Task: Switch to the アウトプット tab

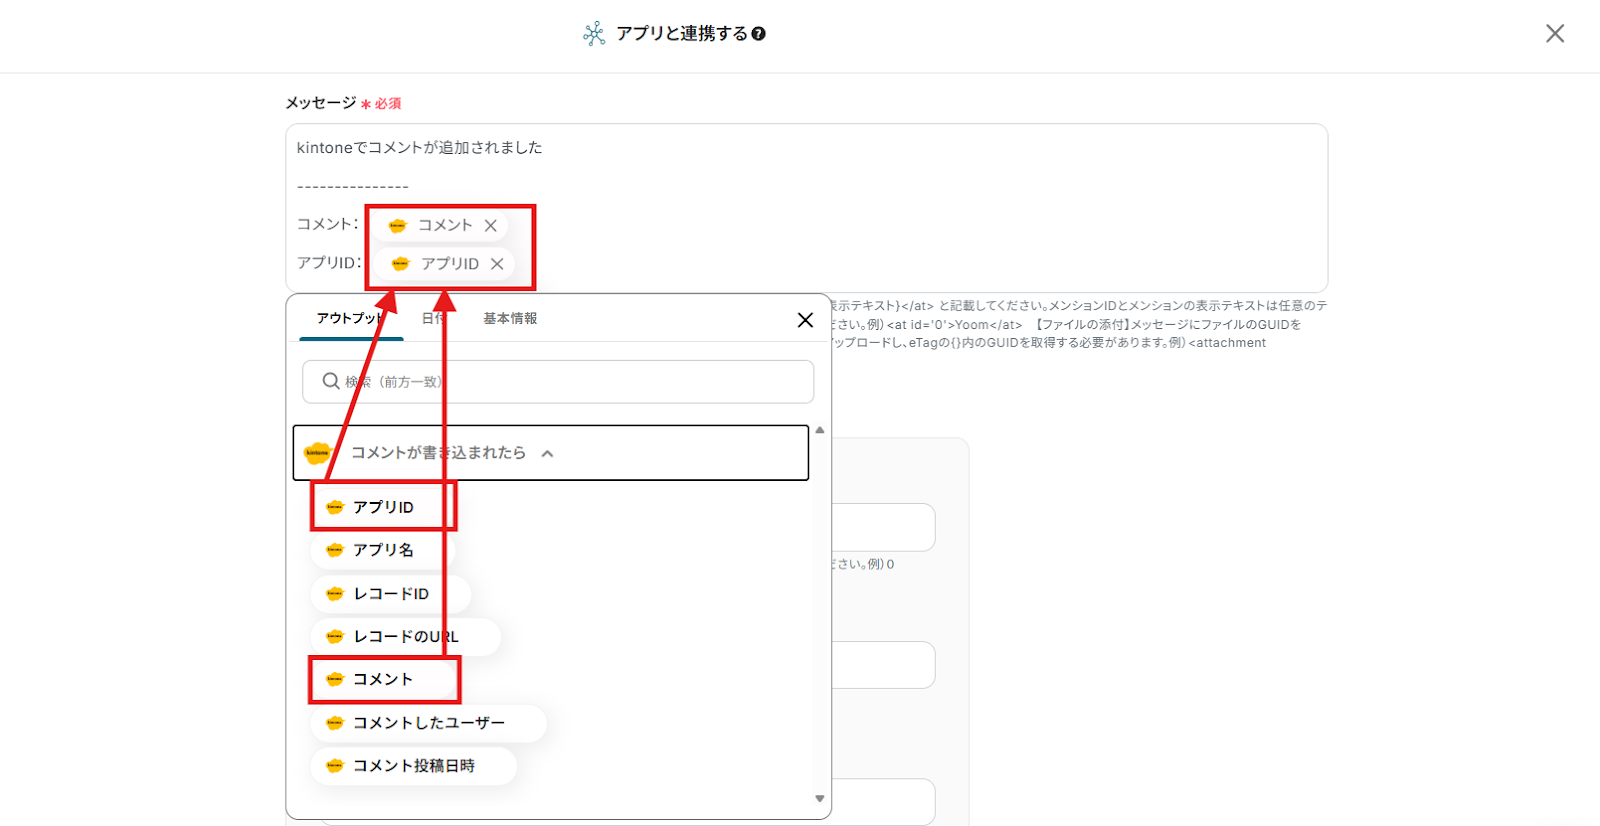Action: [x=350, y=318]
